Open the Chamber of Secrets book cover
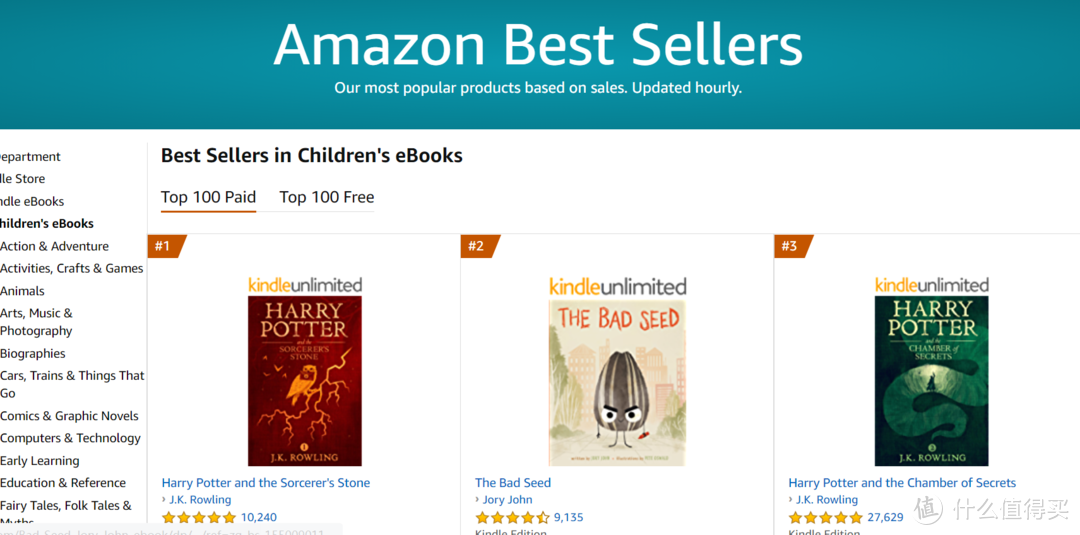The height and width of the screenshot is (535, 1080). click(931, 381)
